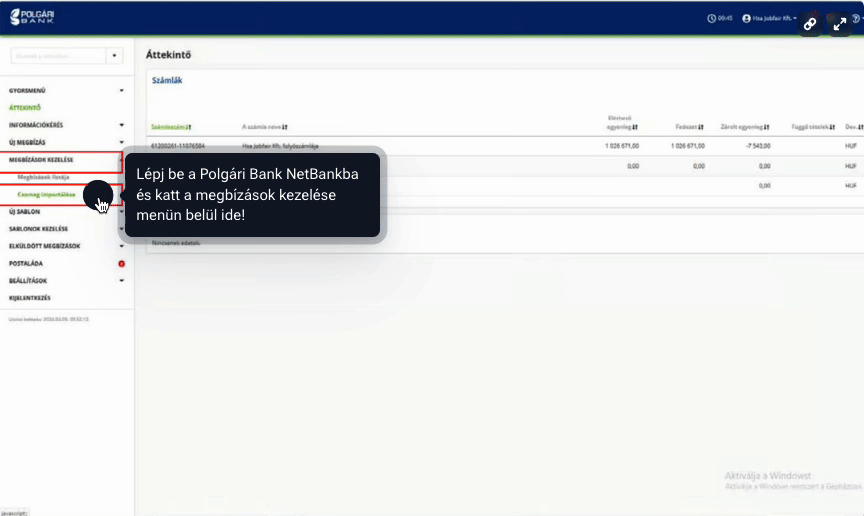Open Sablonok kezelése menu item
864x516 pixels.
[x=38, y=229]
